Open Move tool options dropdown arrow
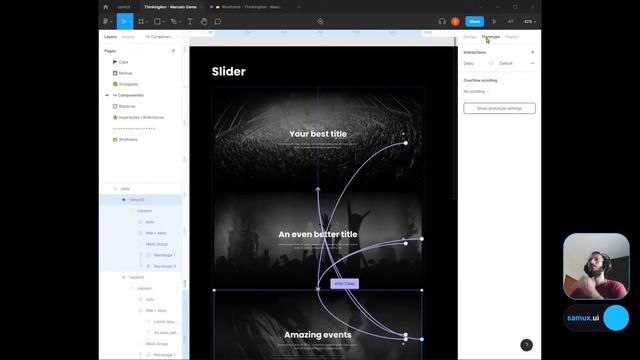 pyautogui.click(x=130, y=22)
